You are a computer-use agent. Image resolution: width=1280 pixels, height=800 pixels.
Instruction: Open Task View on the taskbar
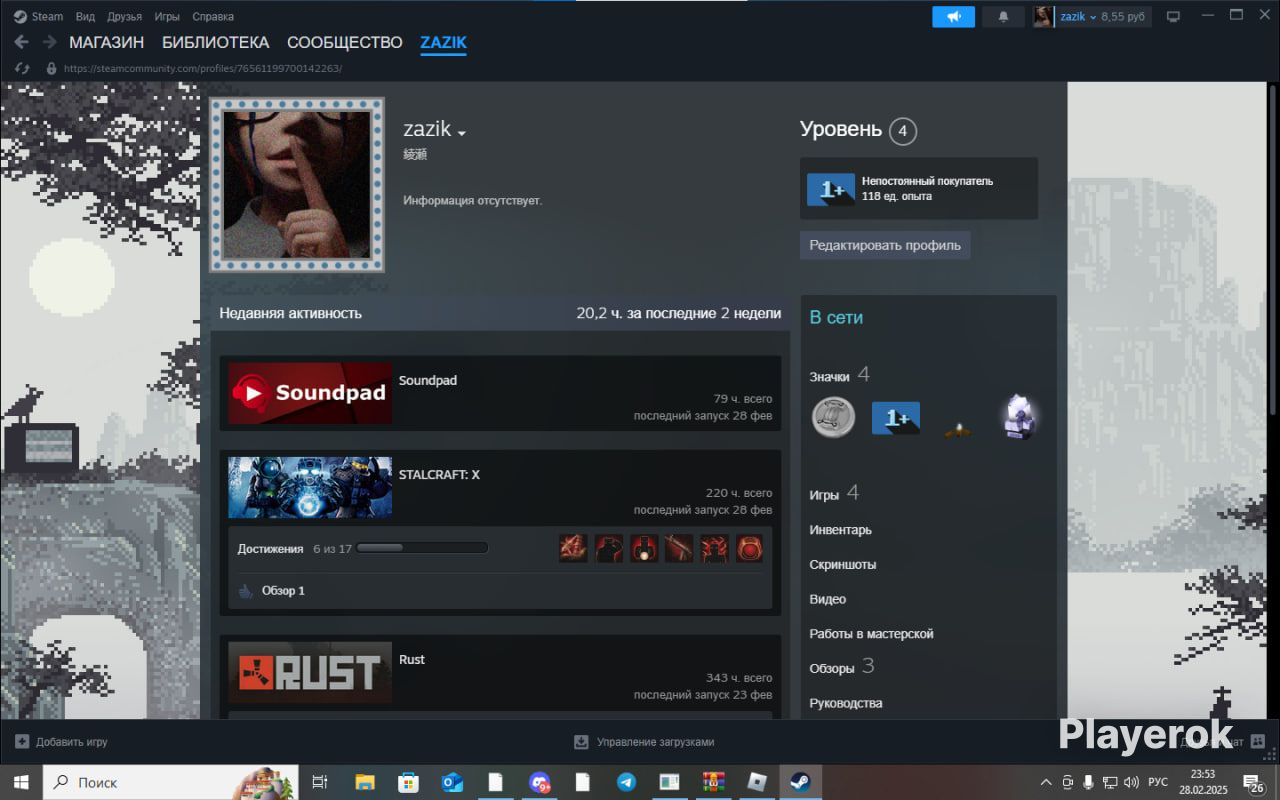coord(320,782)
